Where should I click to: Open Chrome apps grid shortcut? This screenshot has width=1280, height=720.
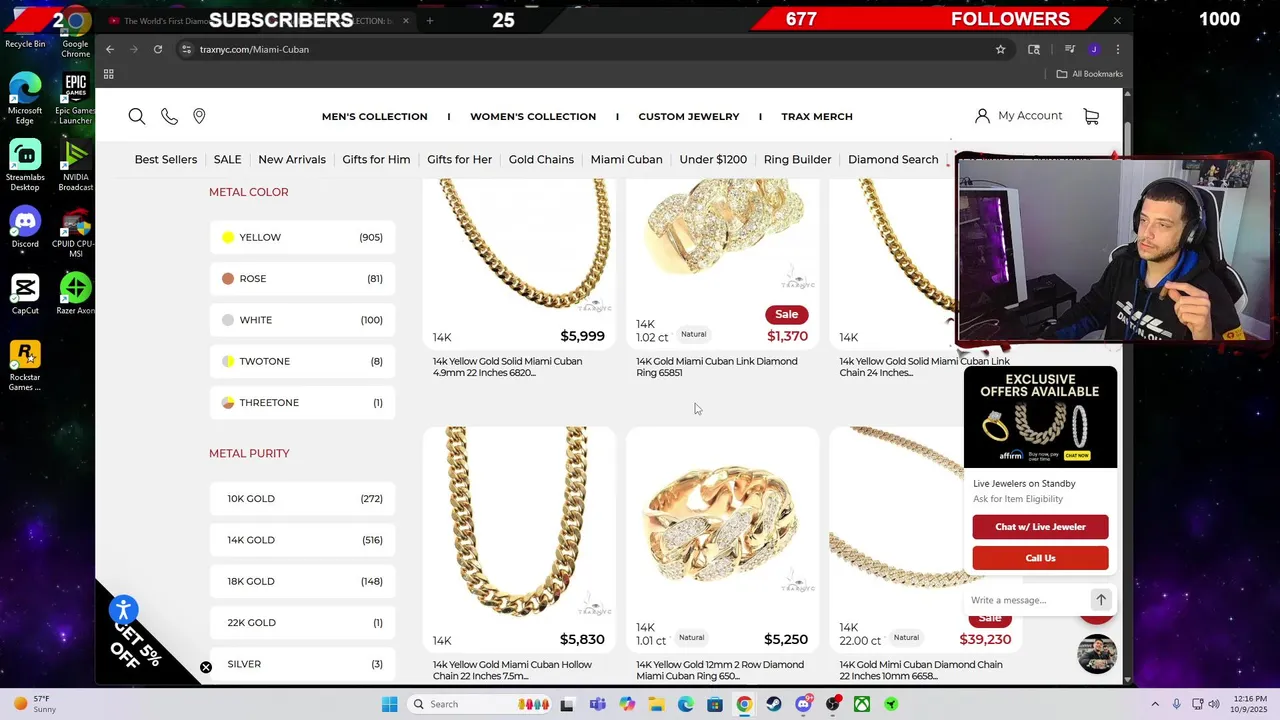pyautogui.click(x=108, y=74)
